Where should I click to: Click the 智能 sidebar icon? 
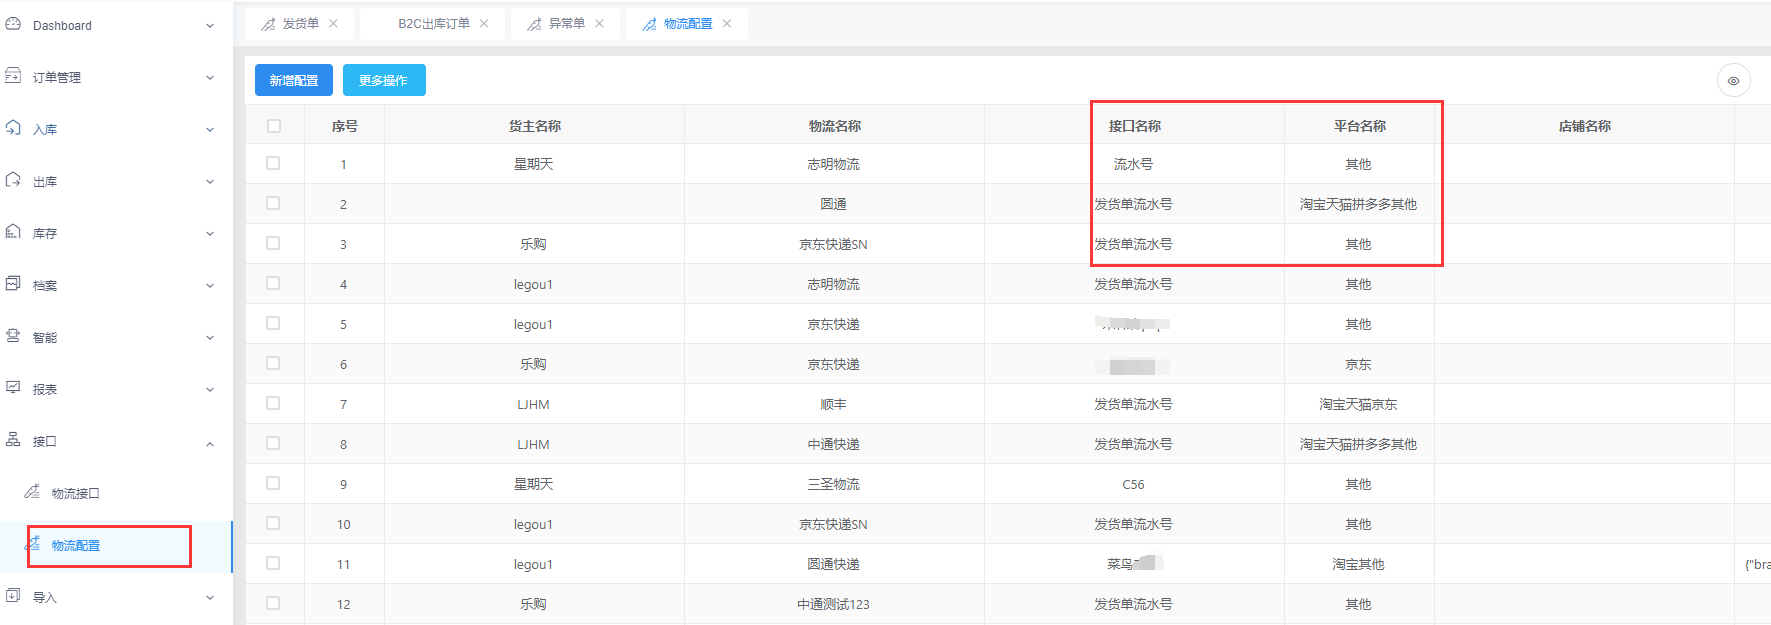[x=13, y=335]
